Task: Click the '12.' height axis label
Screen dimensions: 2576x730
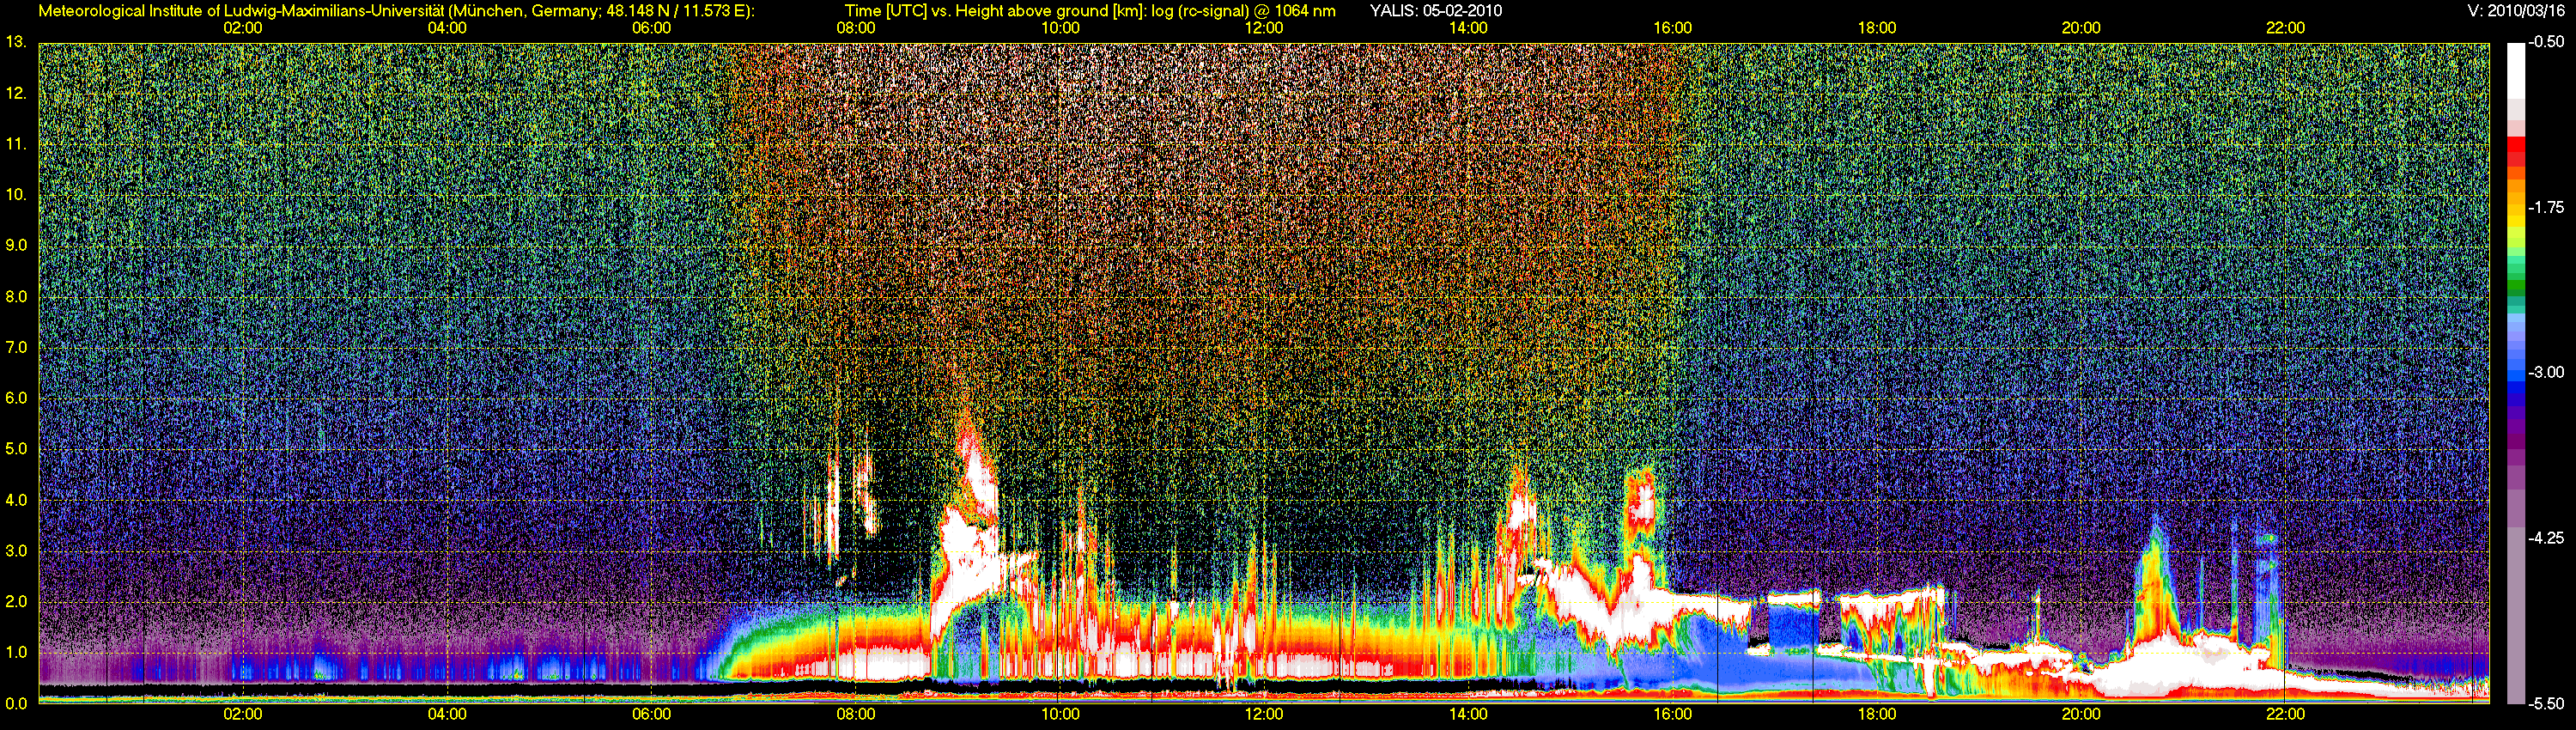Action: [x=16, y=93]
